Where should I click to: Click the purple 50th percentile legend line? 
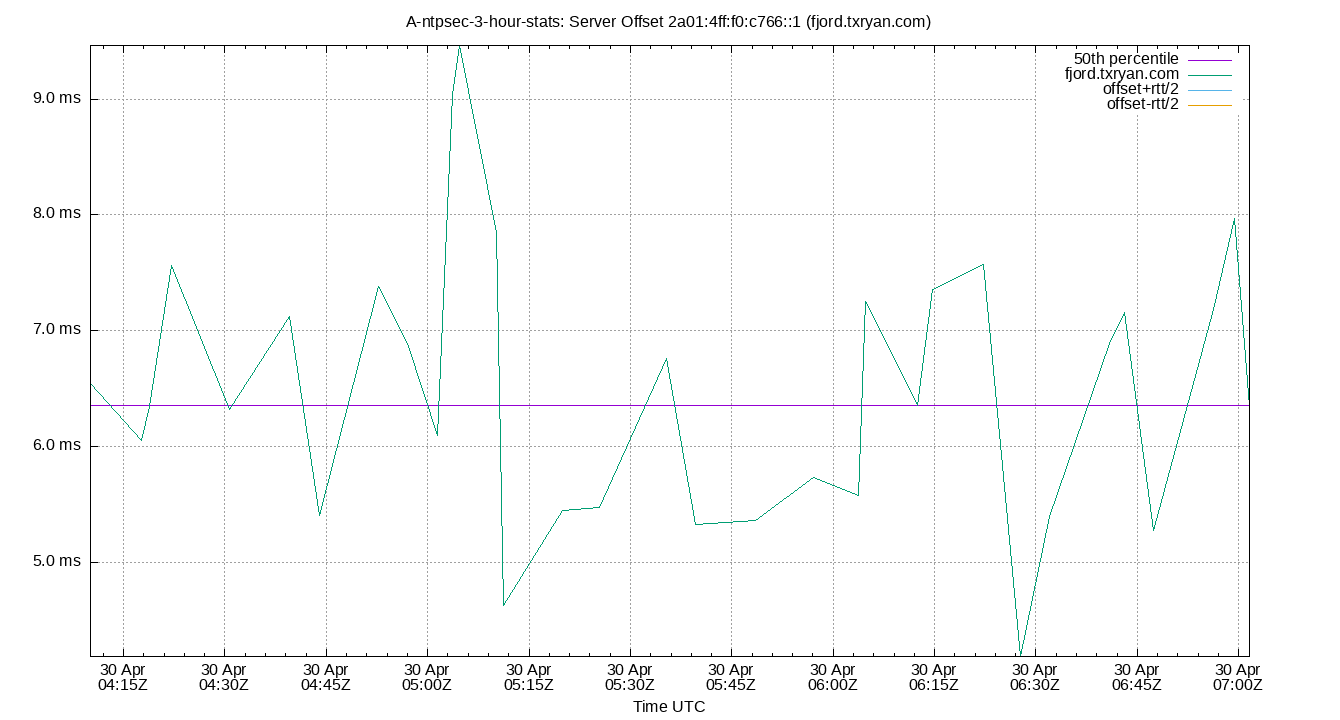pyautogui.click(x=1210, y=59)
